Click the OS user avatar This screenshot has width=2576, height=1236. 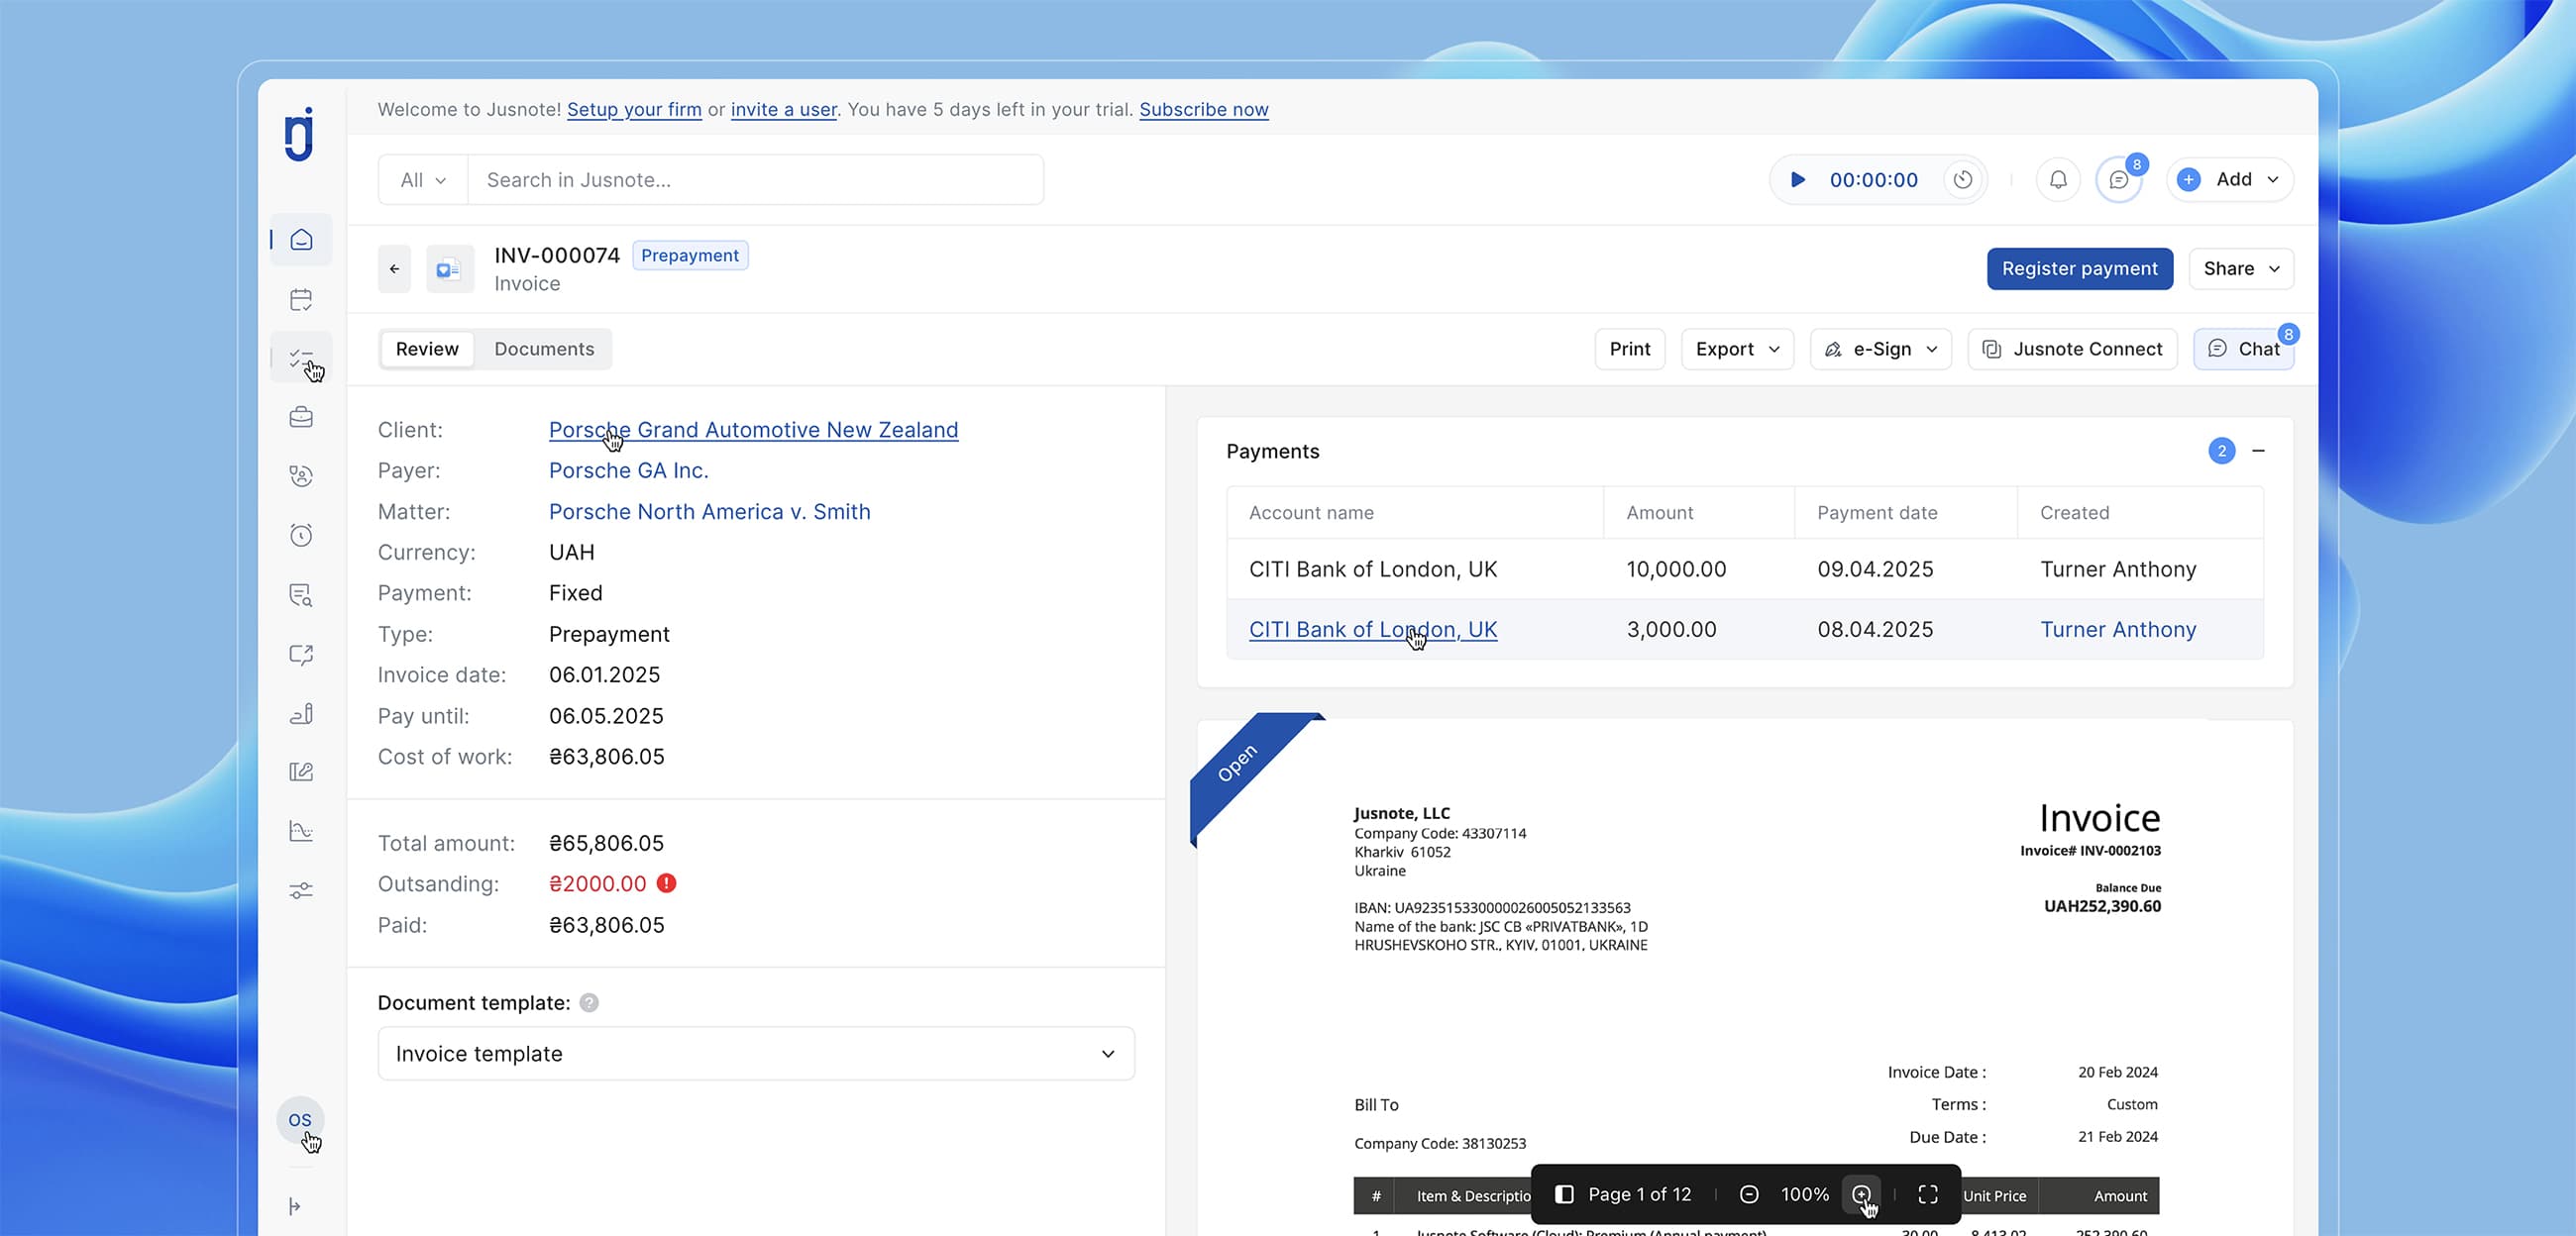(300, 1120)
